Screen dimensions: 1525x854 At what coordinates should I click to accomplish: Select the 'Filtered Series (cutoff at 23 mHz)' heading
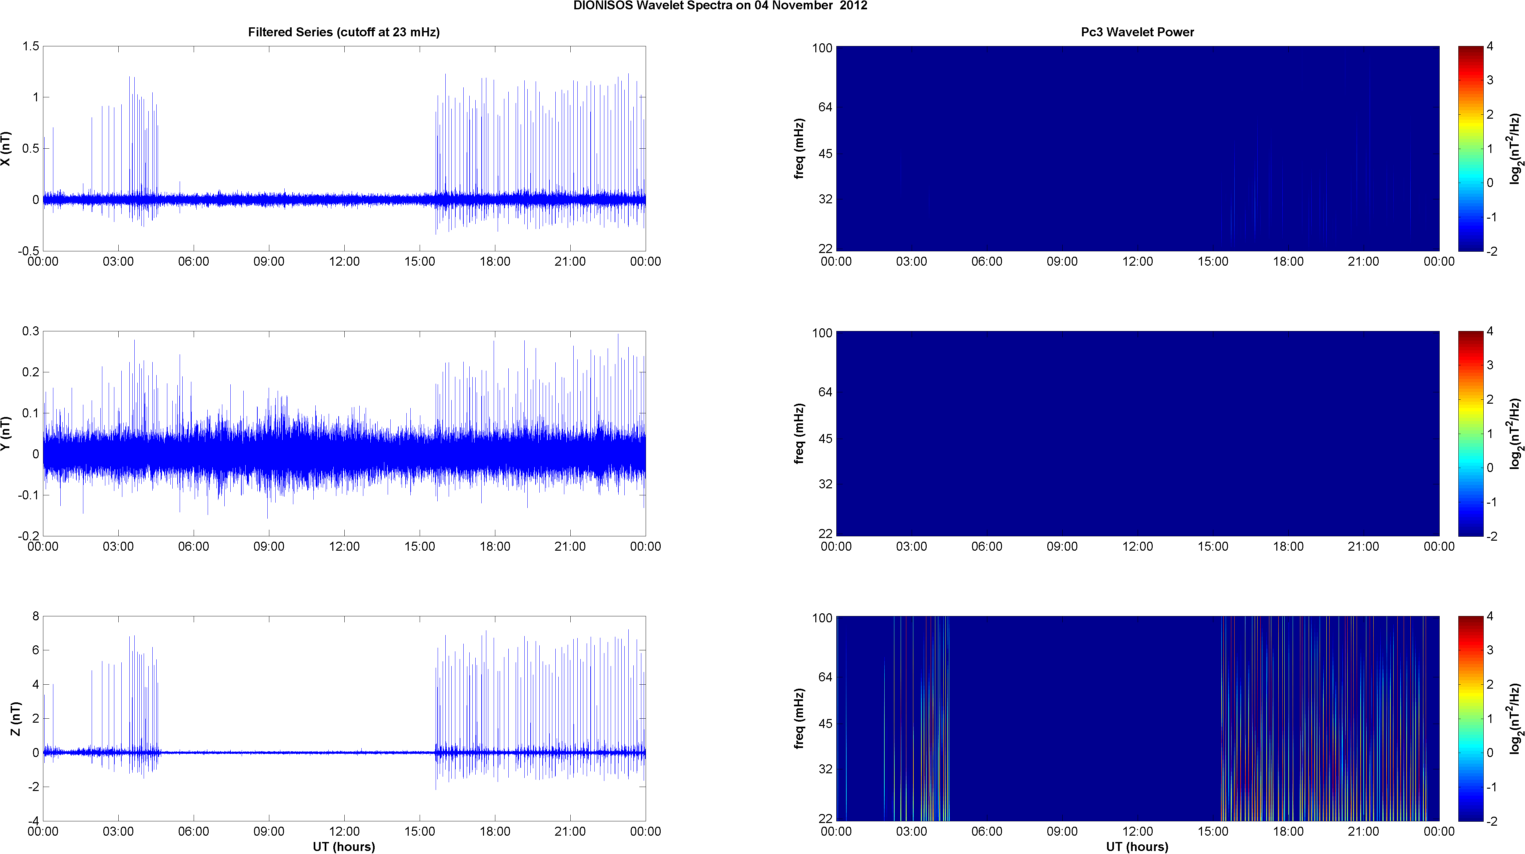(x=344, y=32)
